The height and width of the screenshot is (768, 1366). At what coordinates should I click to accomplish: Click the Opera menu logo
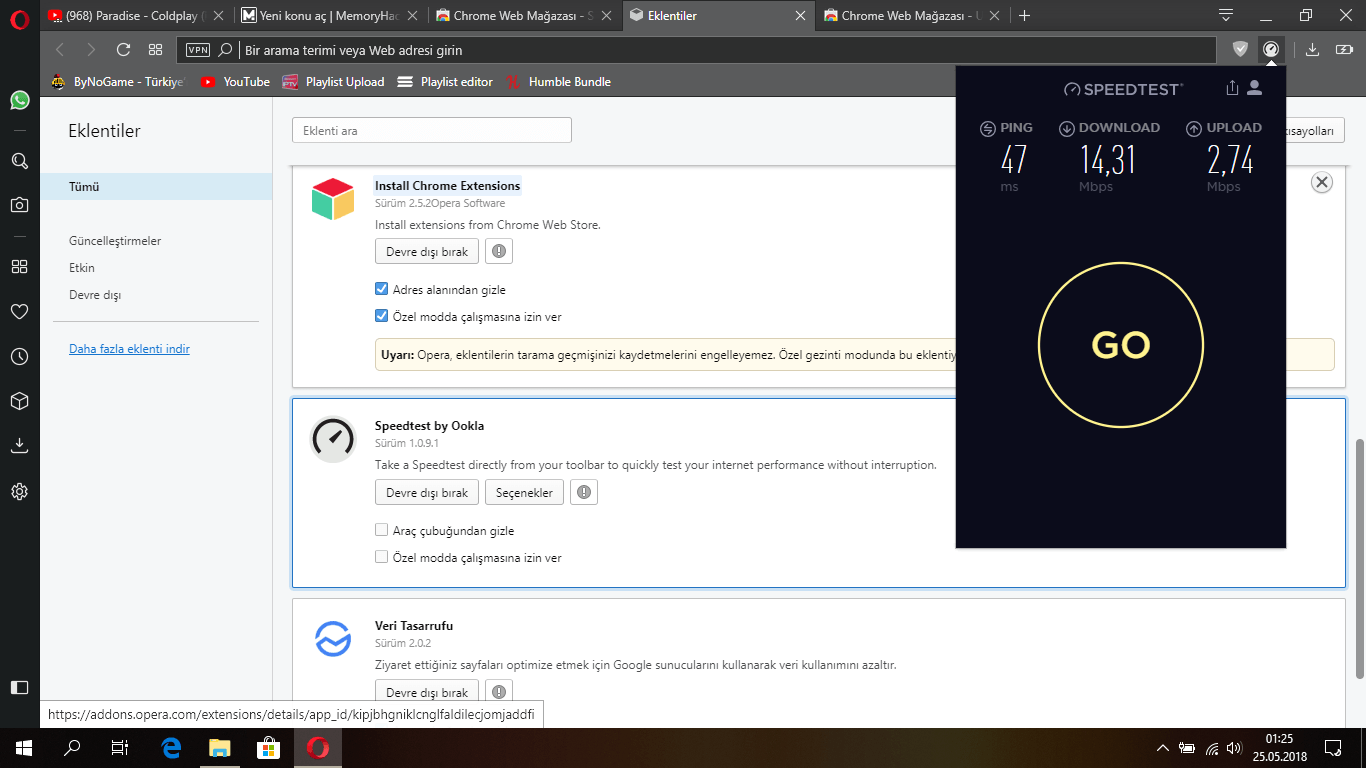19,17
